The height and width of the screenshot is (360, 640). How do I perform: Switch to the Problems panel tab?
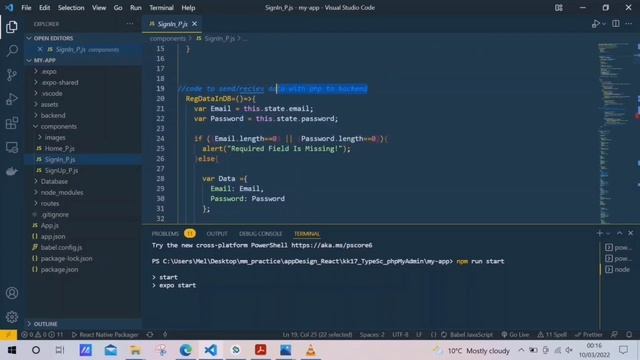[165, 234]
